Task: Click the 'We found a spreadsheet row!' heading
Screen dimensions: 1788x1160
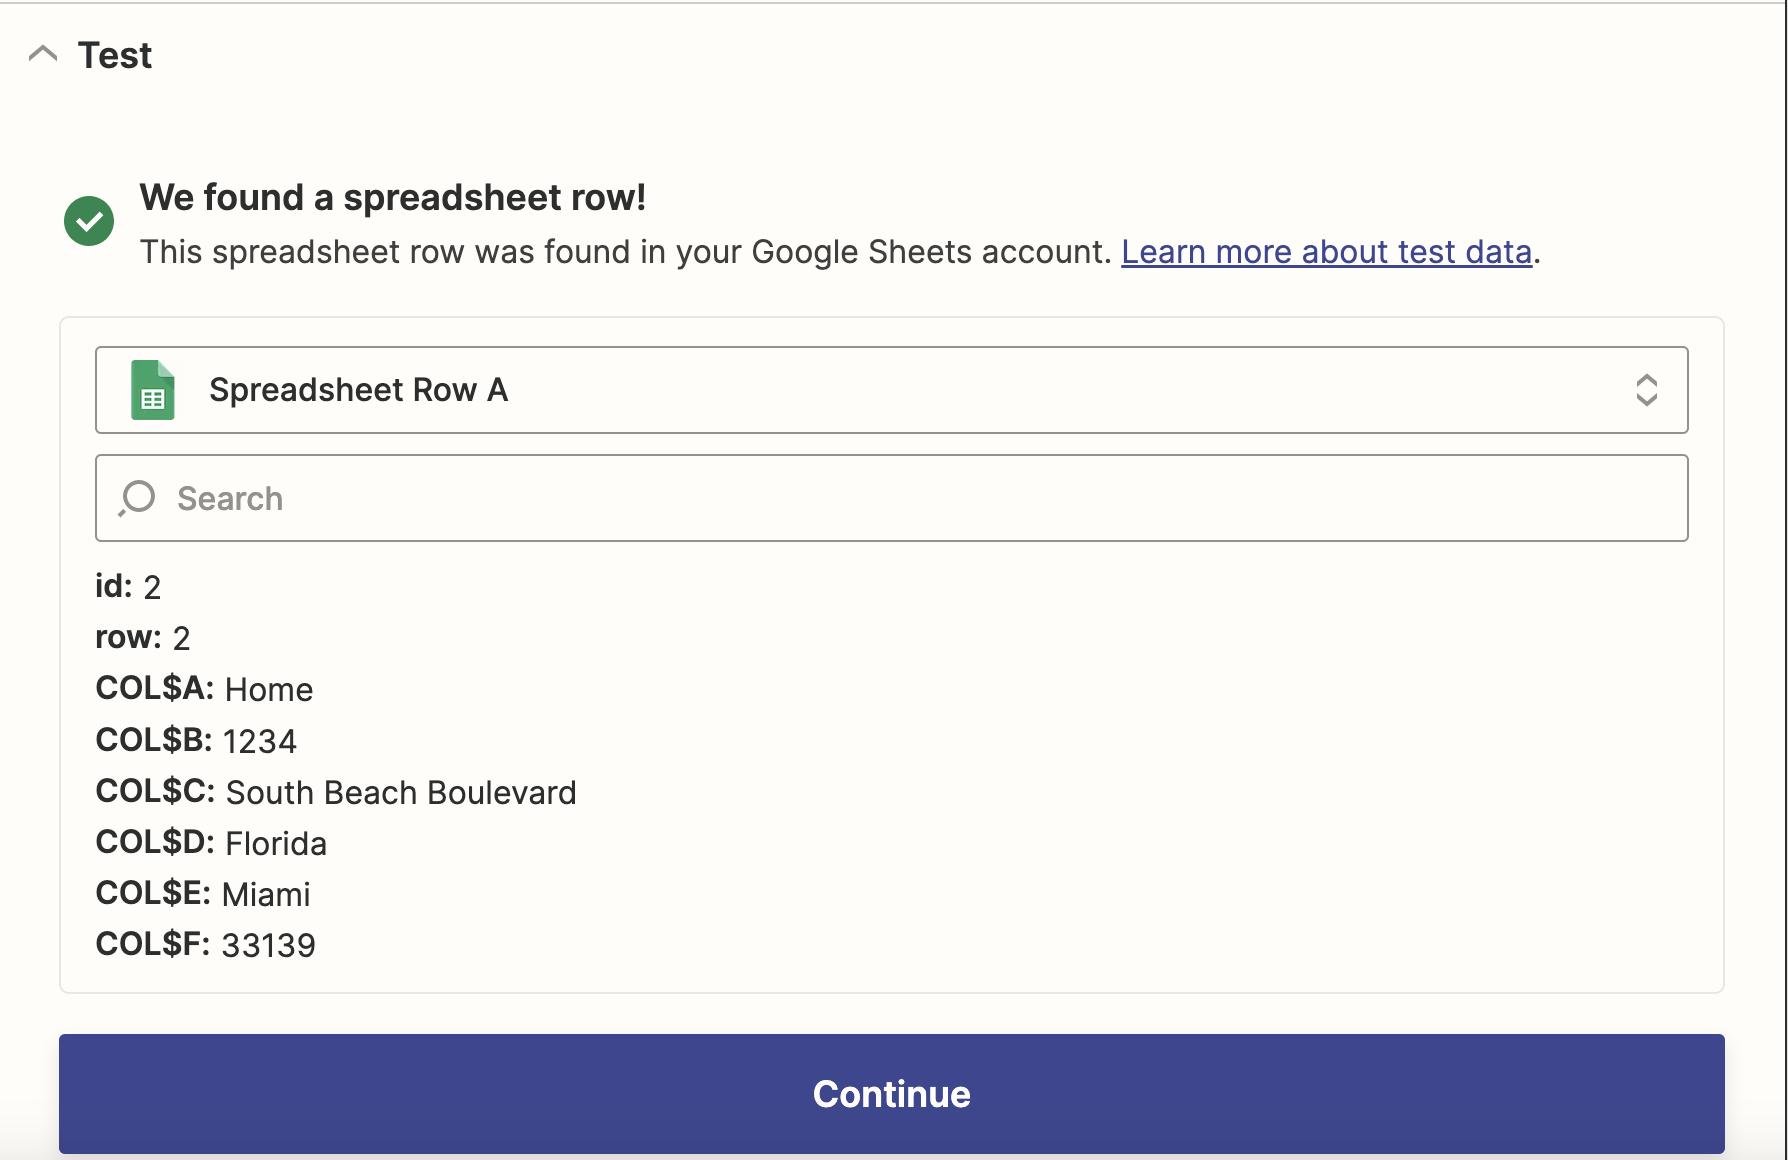Action: [x=392, y=198]
